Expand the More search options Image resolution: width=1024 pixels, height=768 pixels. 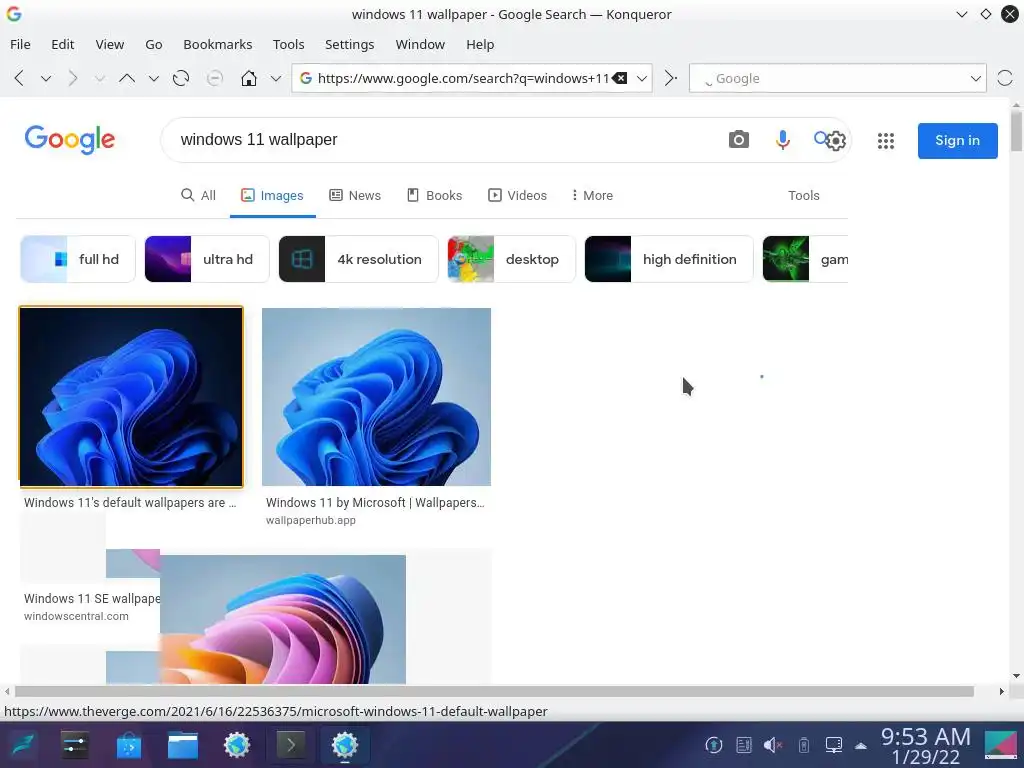coord(592,195)
